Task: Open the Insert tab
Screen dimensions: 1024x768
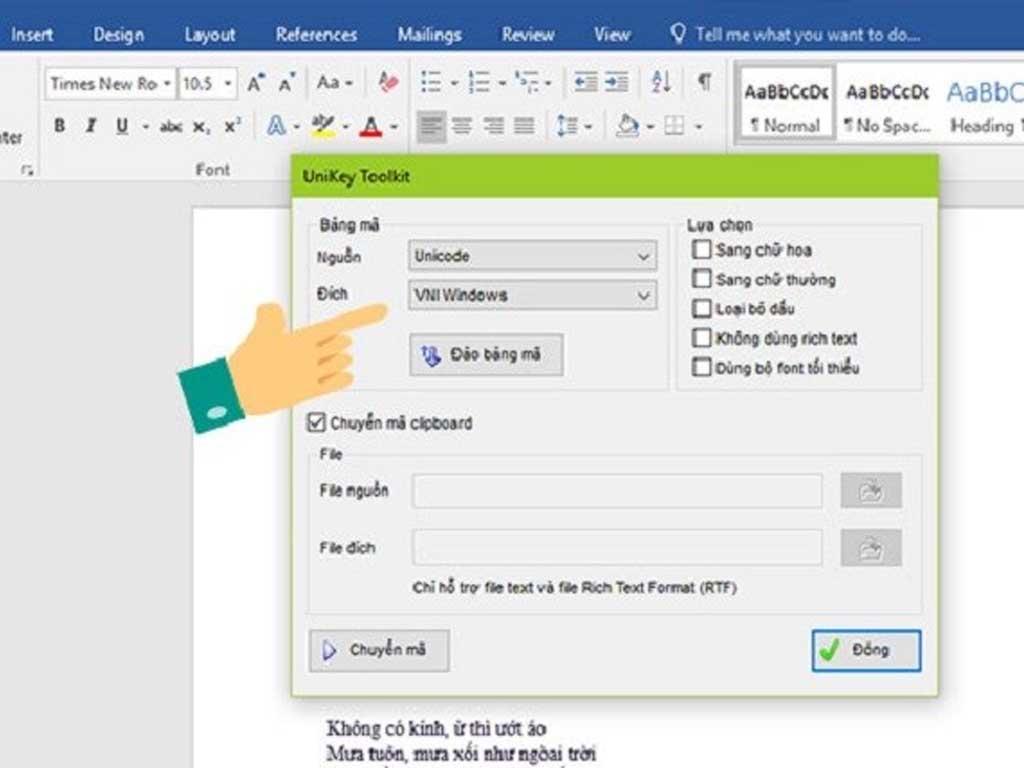Action: [x=32, y=35]
